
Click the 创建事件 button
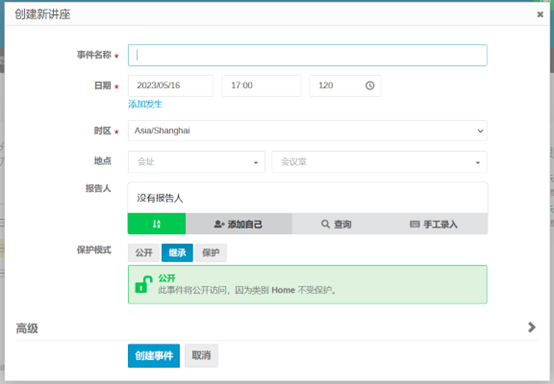point(154,356)
